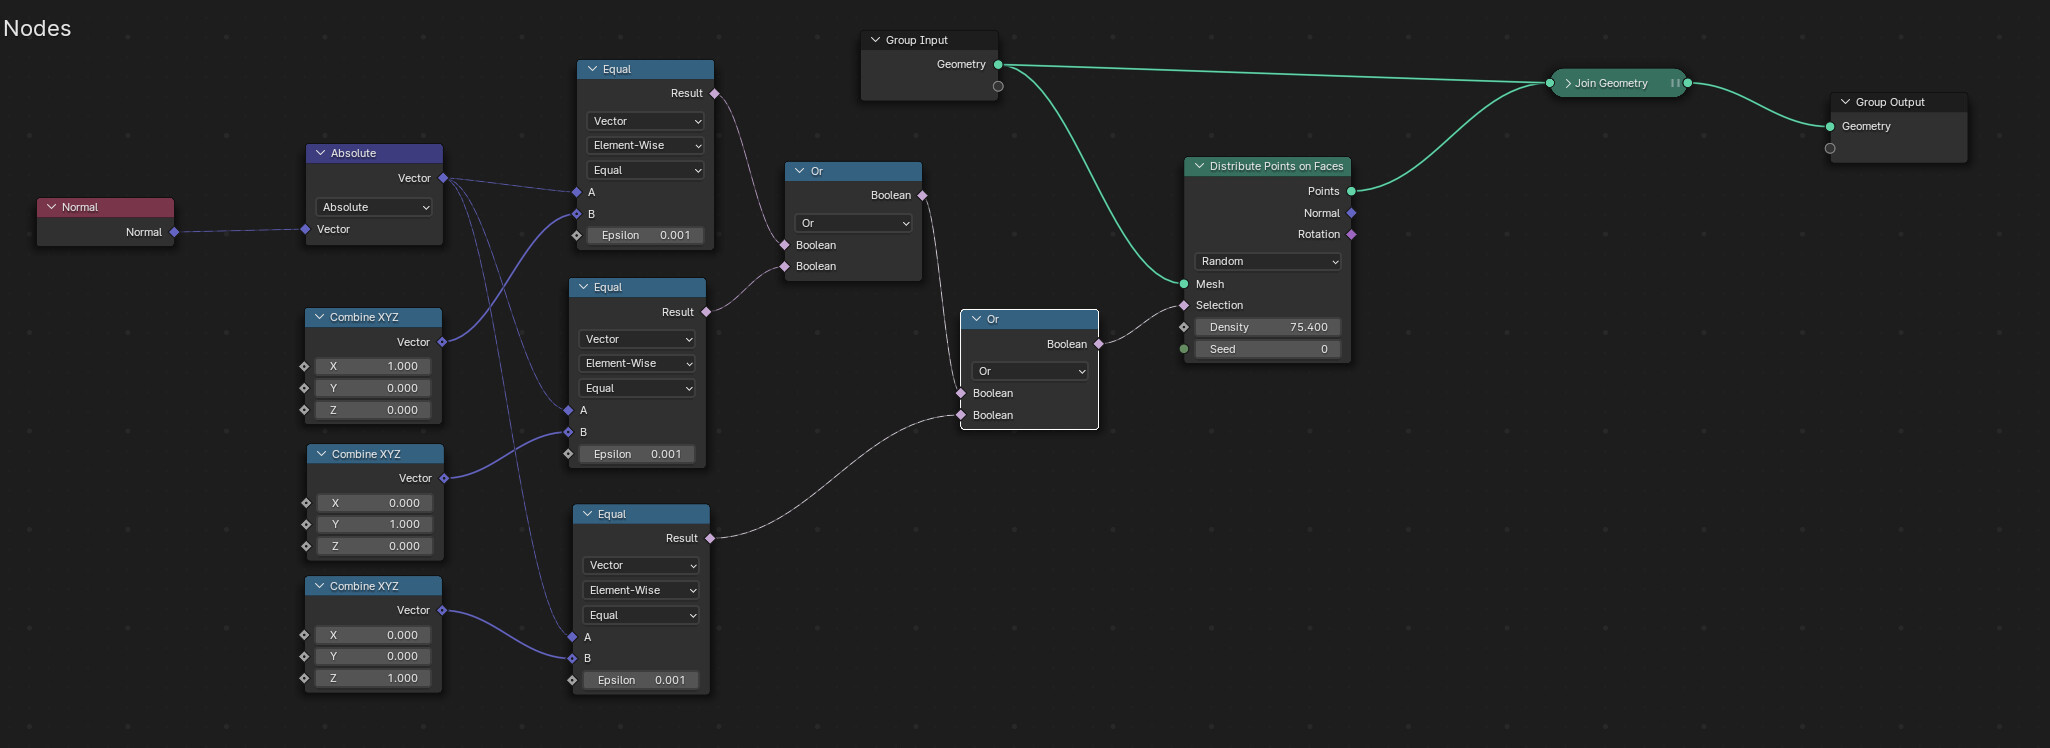
Task: Select the Normal node title
Action: 80,207
